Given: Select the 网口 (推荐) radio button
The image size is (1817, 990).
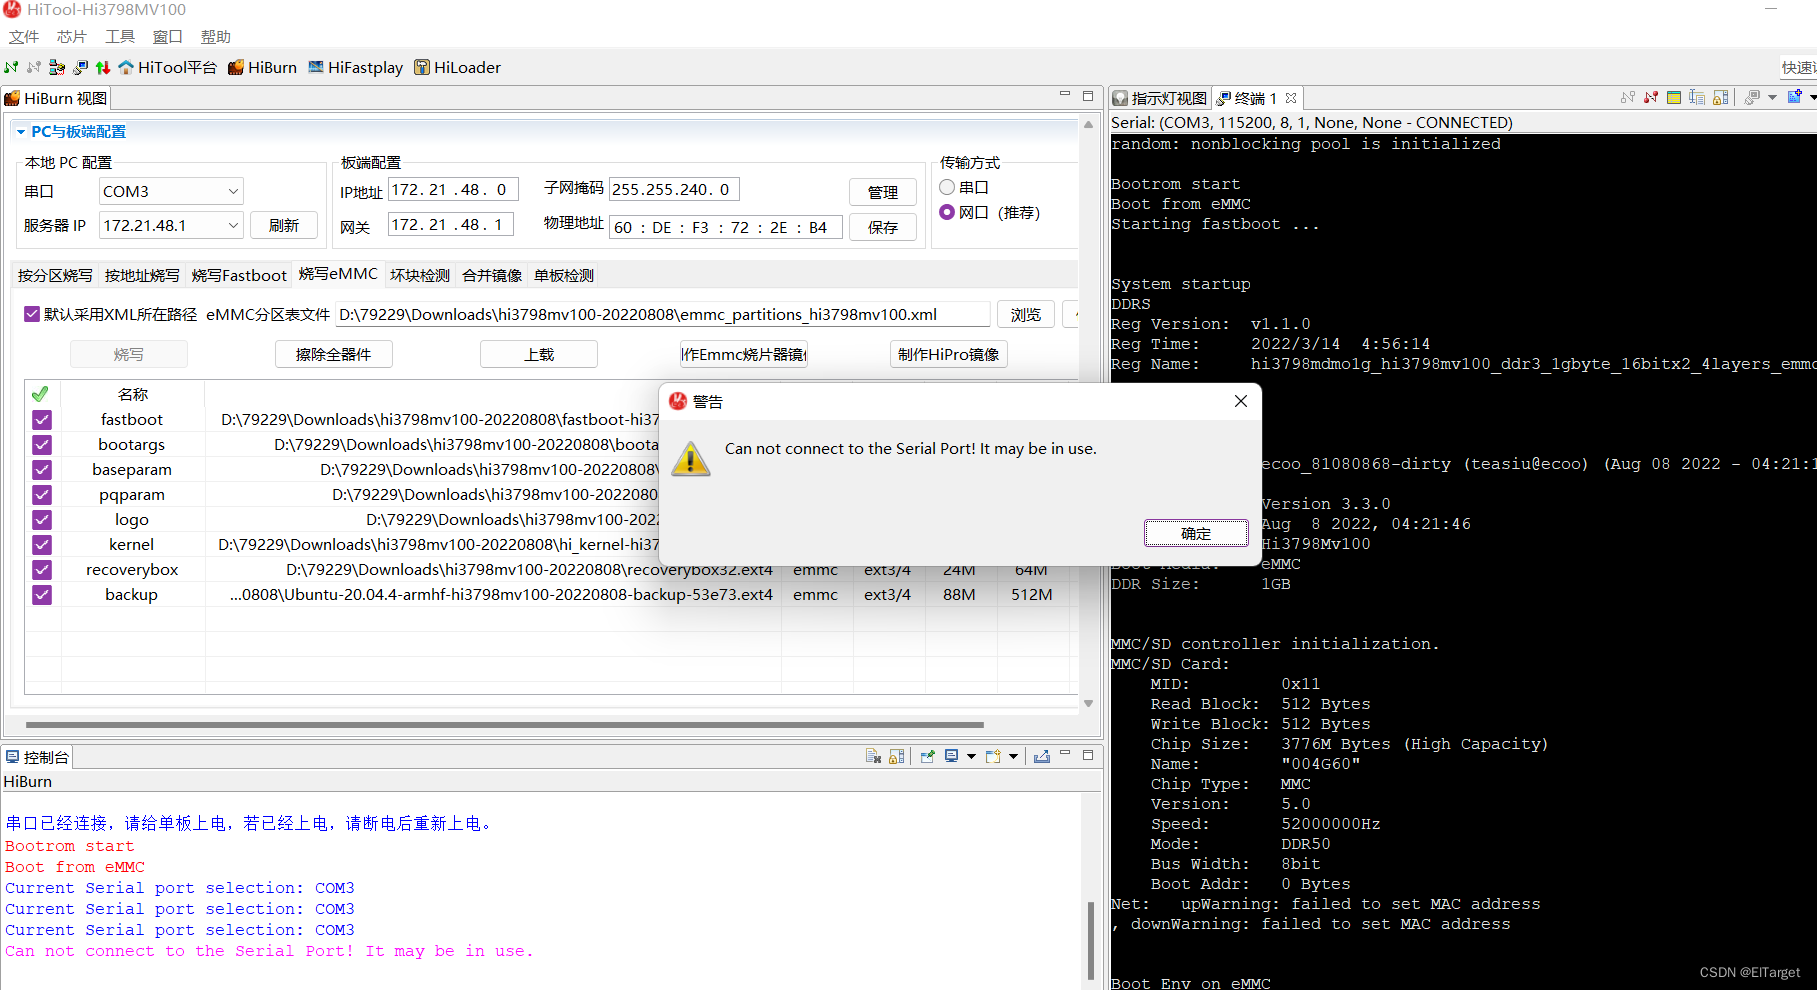Looking at the screenshot, I should pyautogui.click(x=947, y=212).
